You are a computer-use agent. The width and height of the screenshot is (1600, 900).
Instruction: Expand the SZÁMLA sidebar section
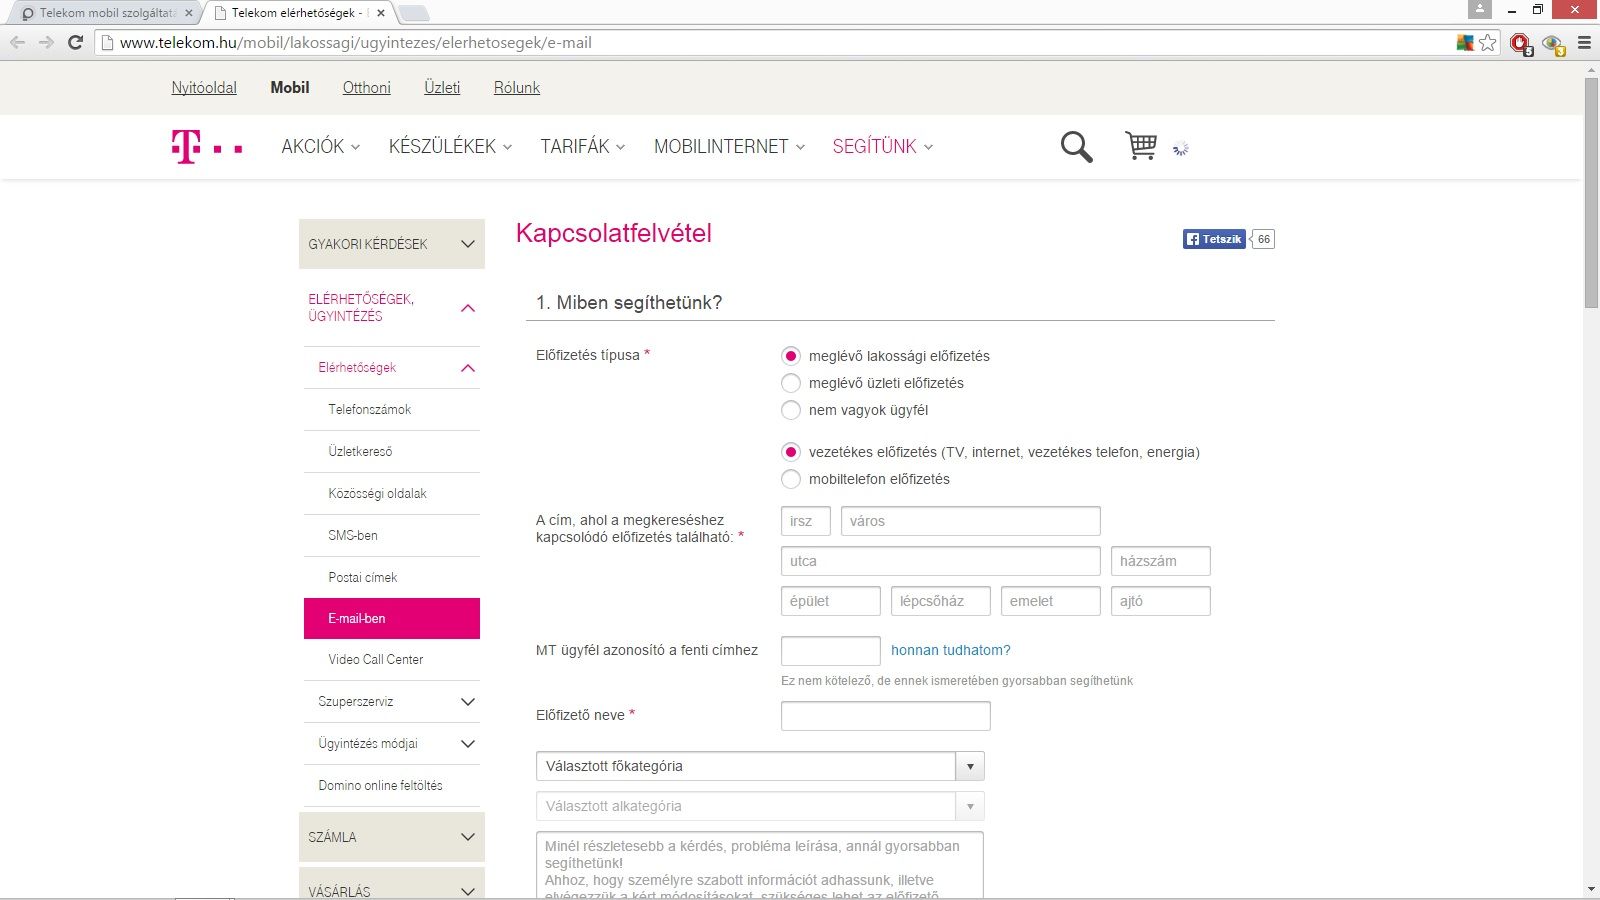(x=392, y=837)
